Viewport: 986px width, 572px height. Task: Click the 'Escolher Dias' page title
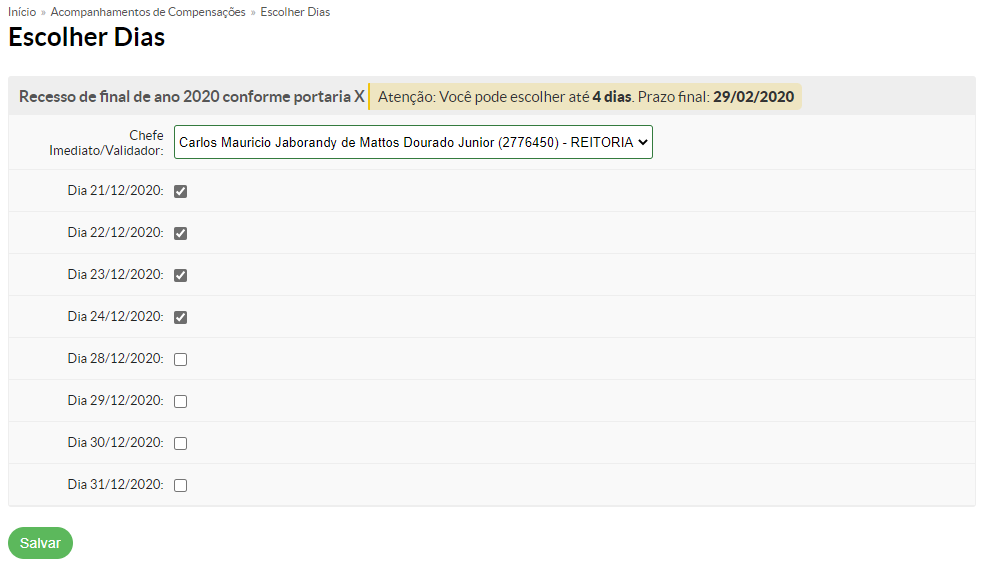coord(87,38)
